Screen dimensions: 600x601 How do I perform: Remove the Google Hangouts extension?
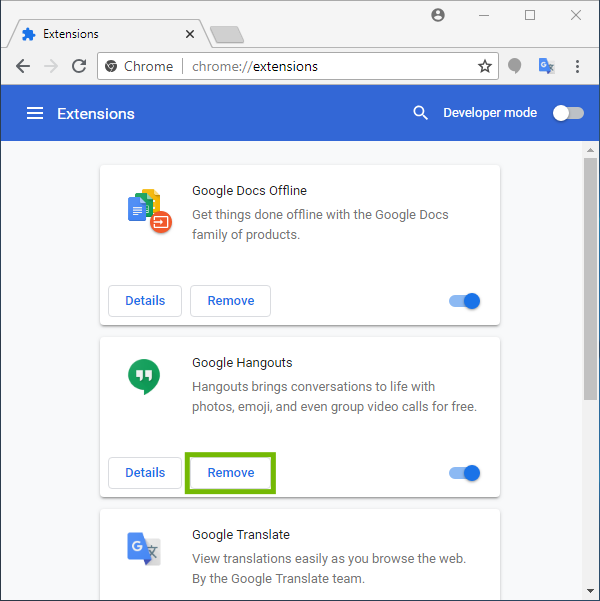230,473
